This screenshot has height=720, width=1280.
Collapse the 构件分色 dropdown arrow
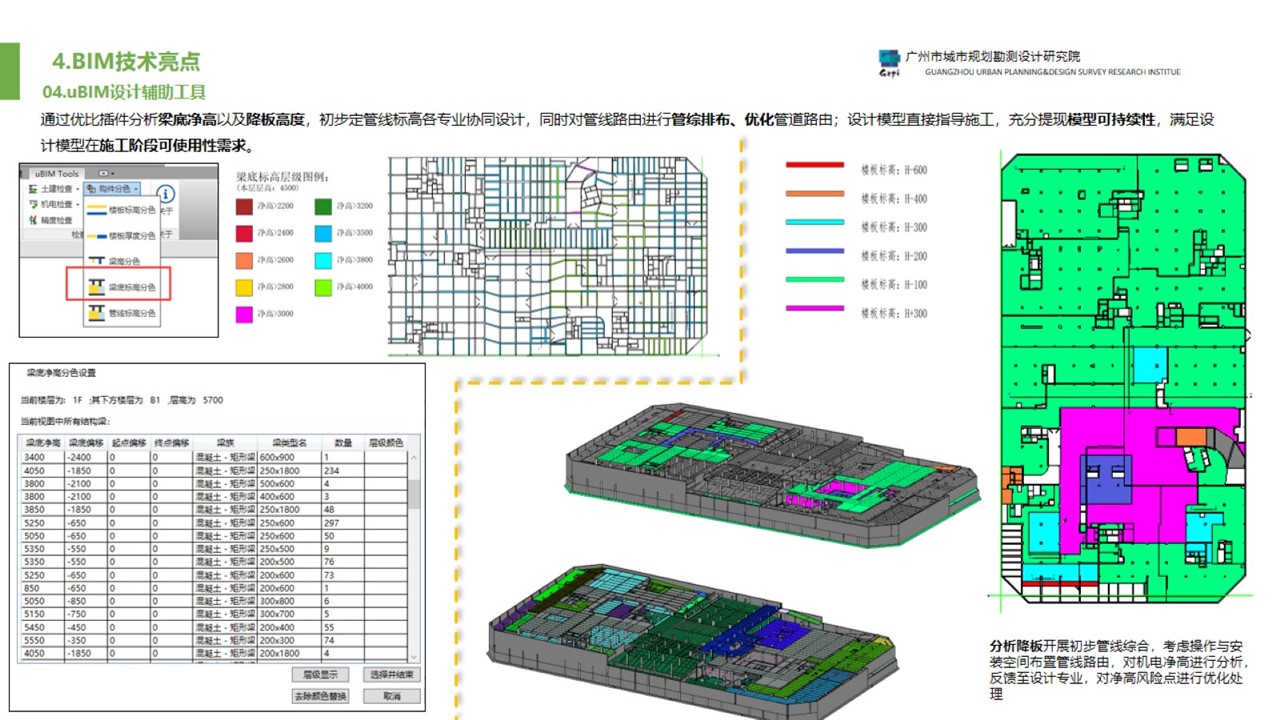[136, 189]
